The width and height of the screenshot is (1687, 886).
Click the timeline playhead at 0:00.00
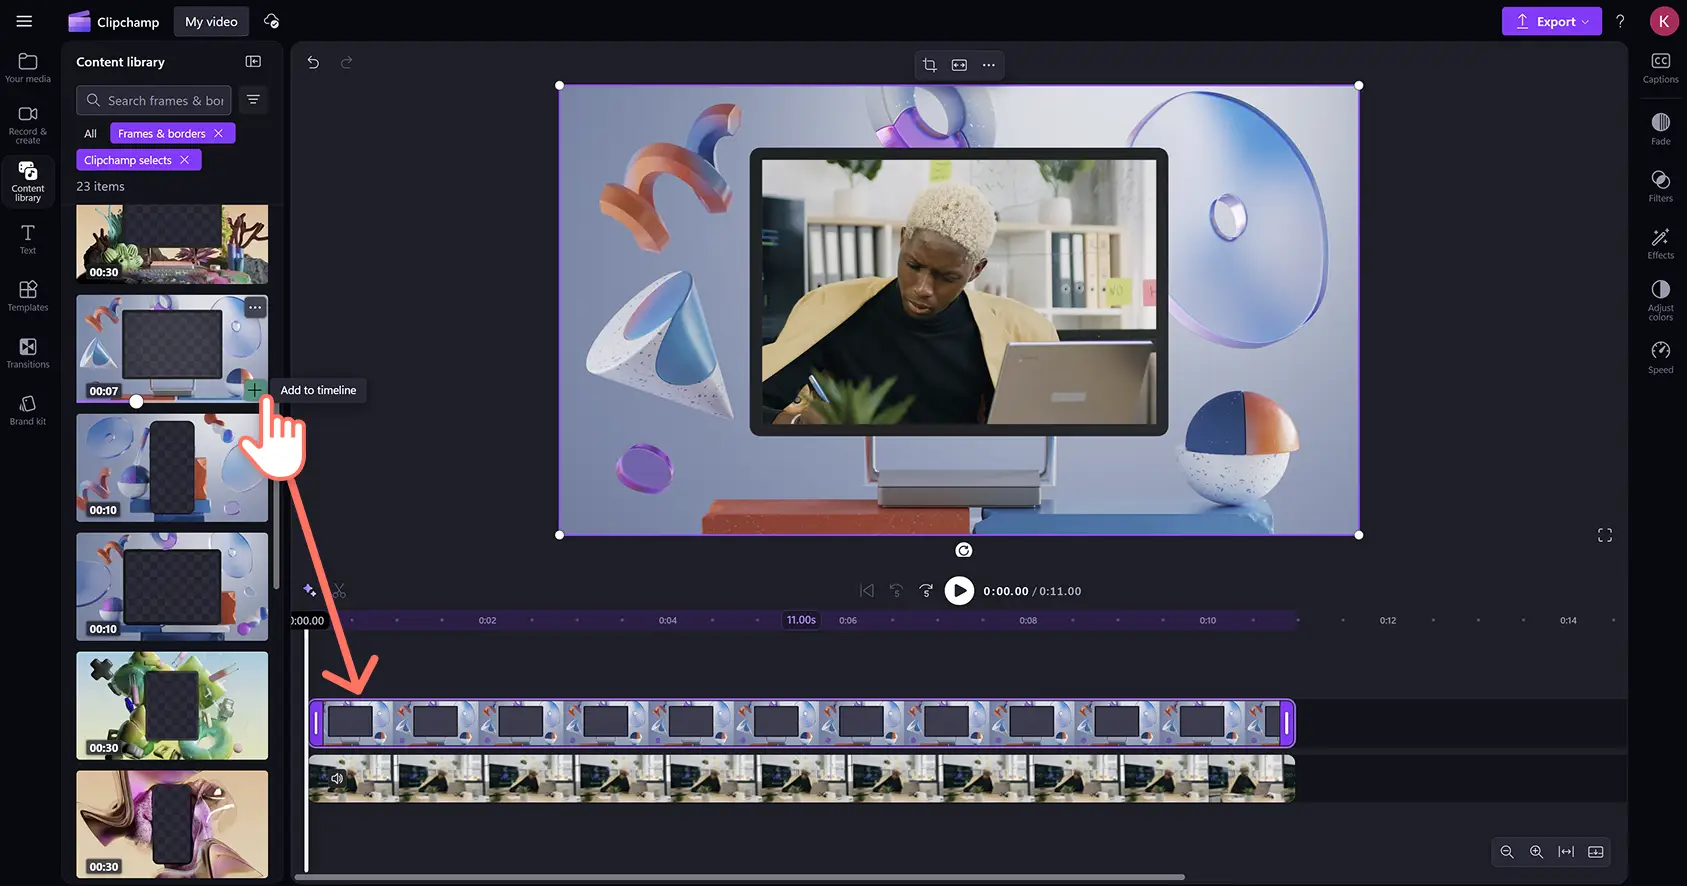coord(307,620)
